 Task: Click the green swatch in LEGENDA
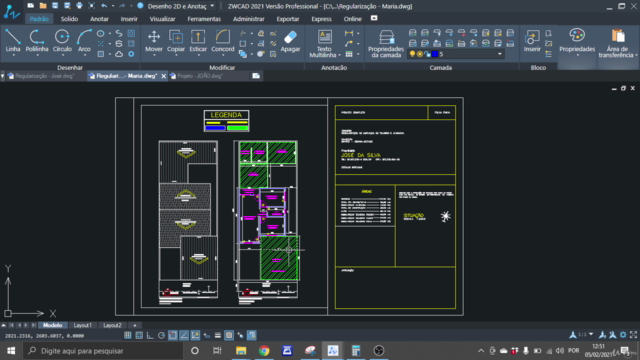238,128
